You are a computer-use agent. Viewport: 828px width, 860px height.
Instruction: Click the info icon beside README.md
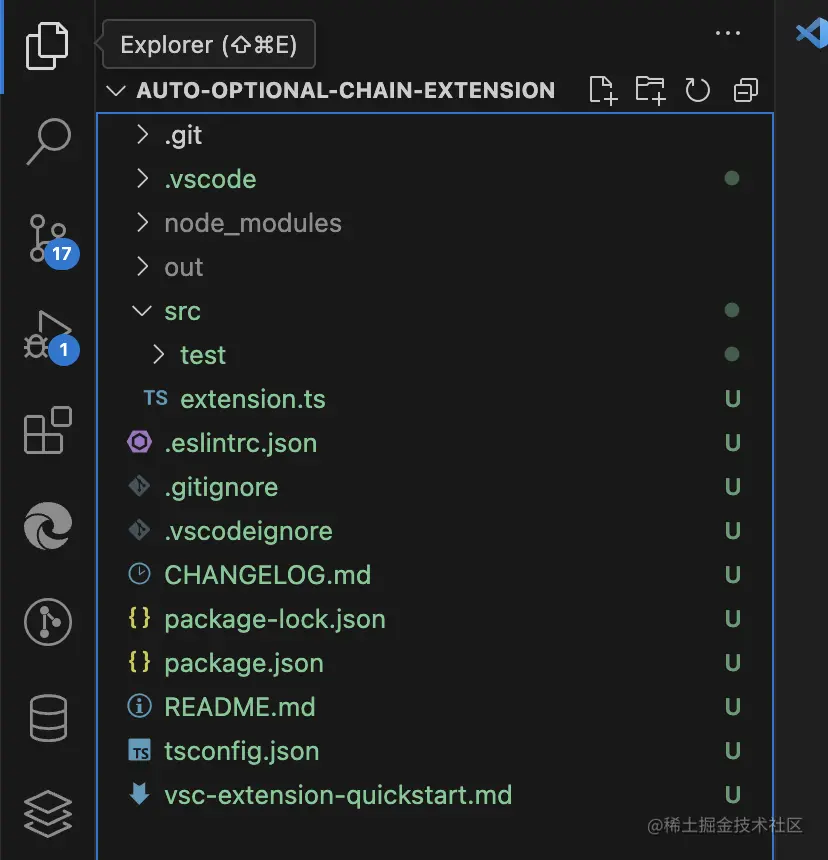pos(139,706)
